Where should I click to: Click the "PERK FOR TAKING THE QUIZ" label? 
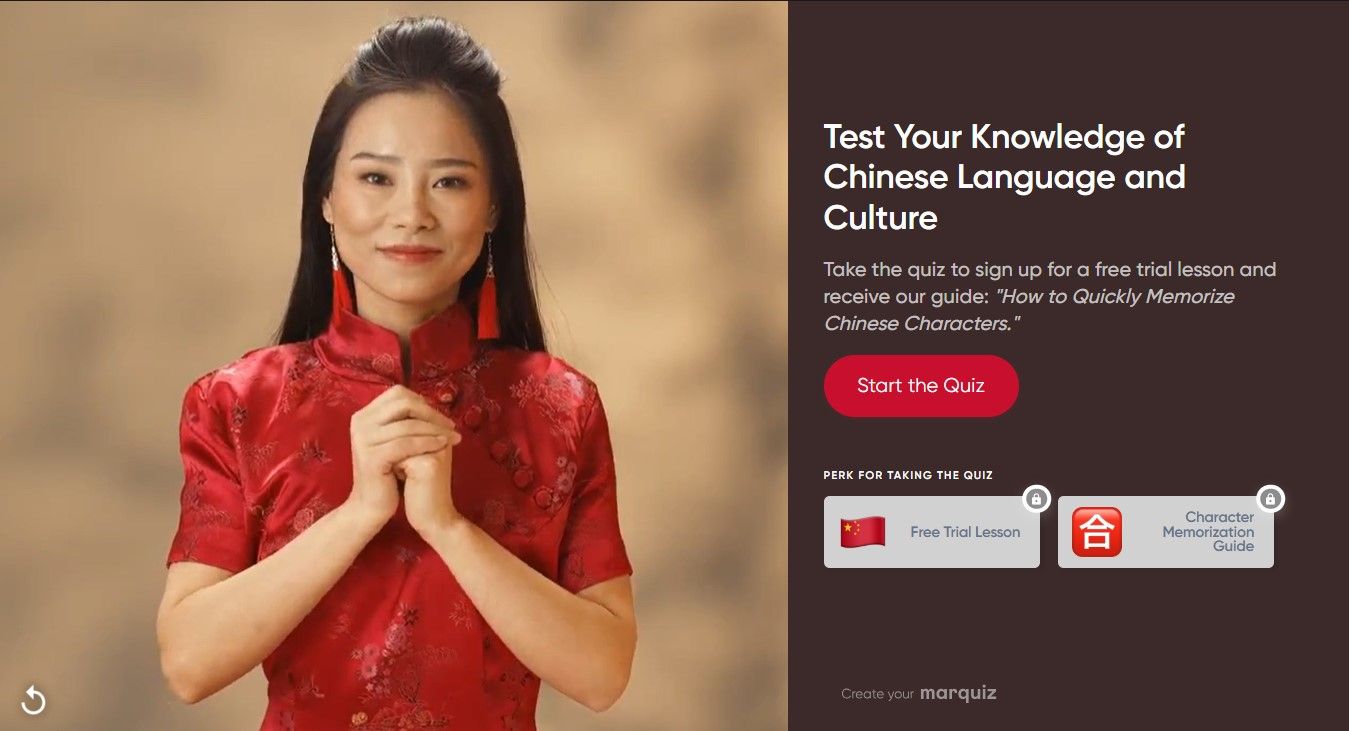pos(908,475)
